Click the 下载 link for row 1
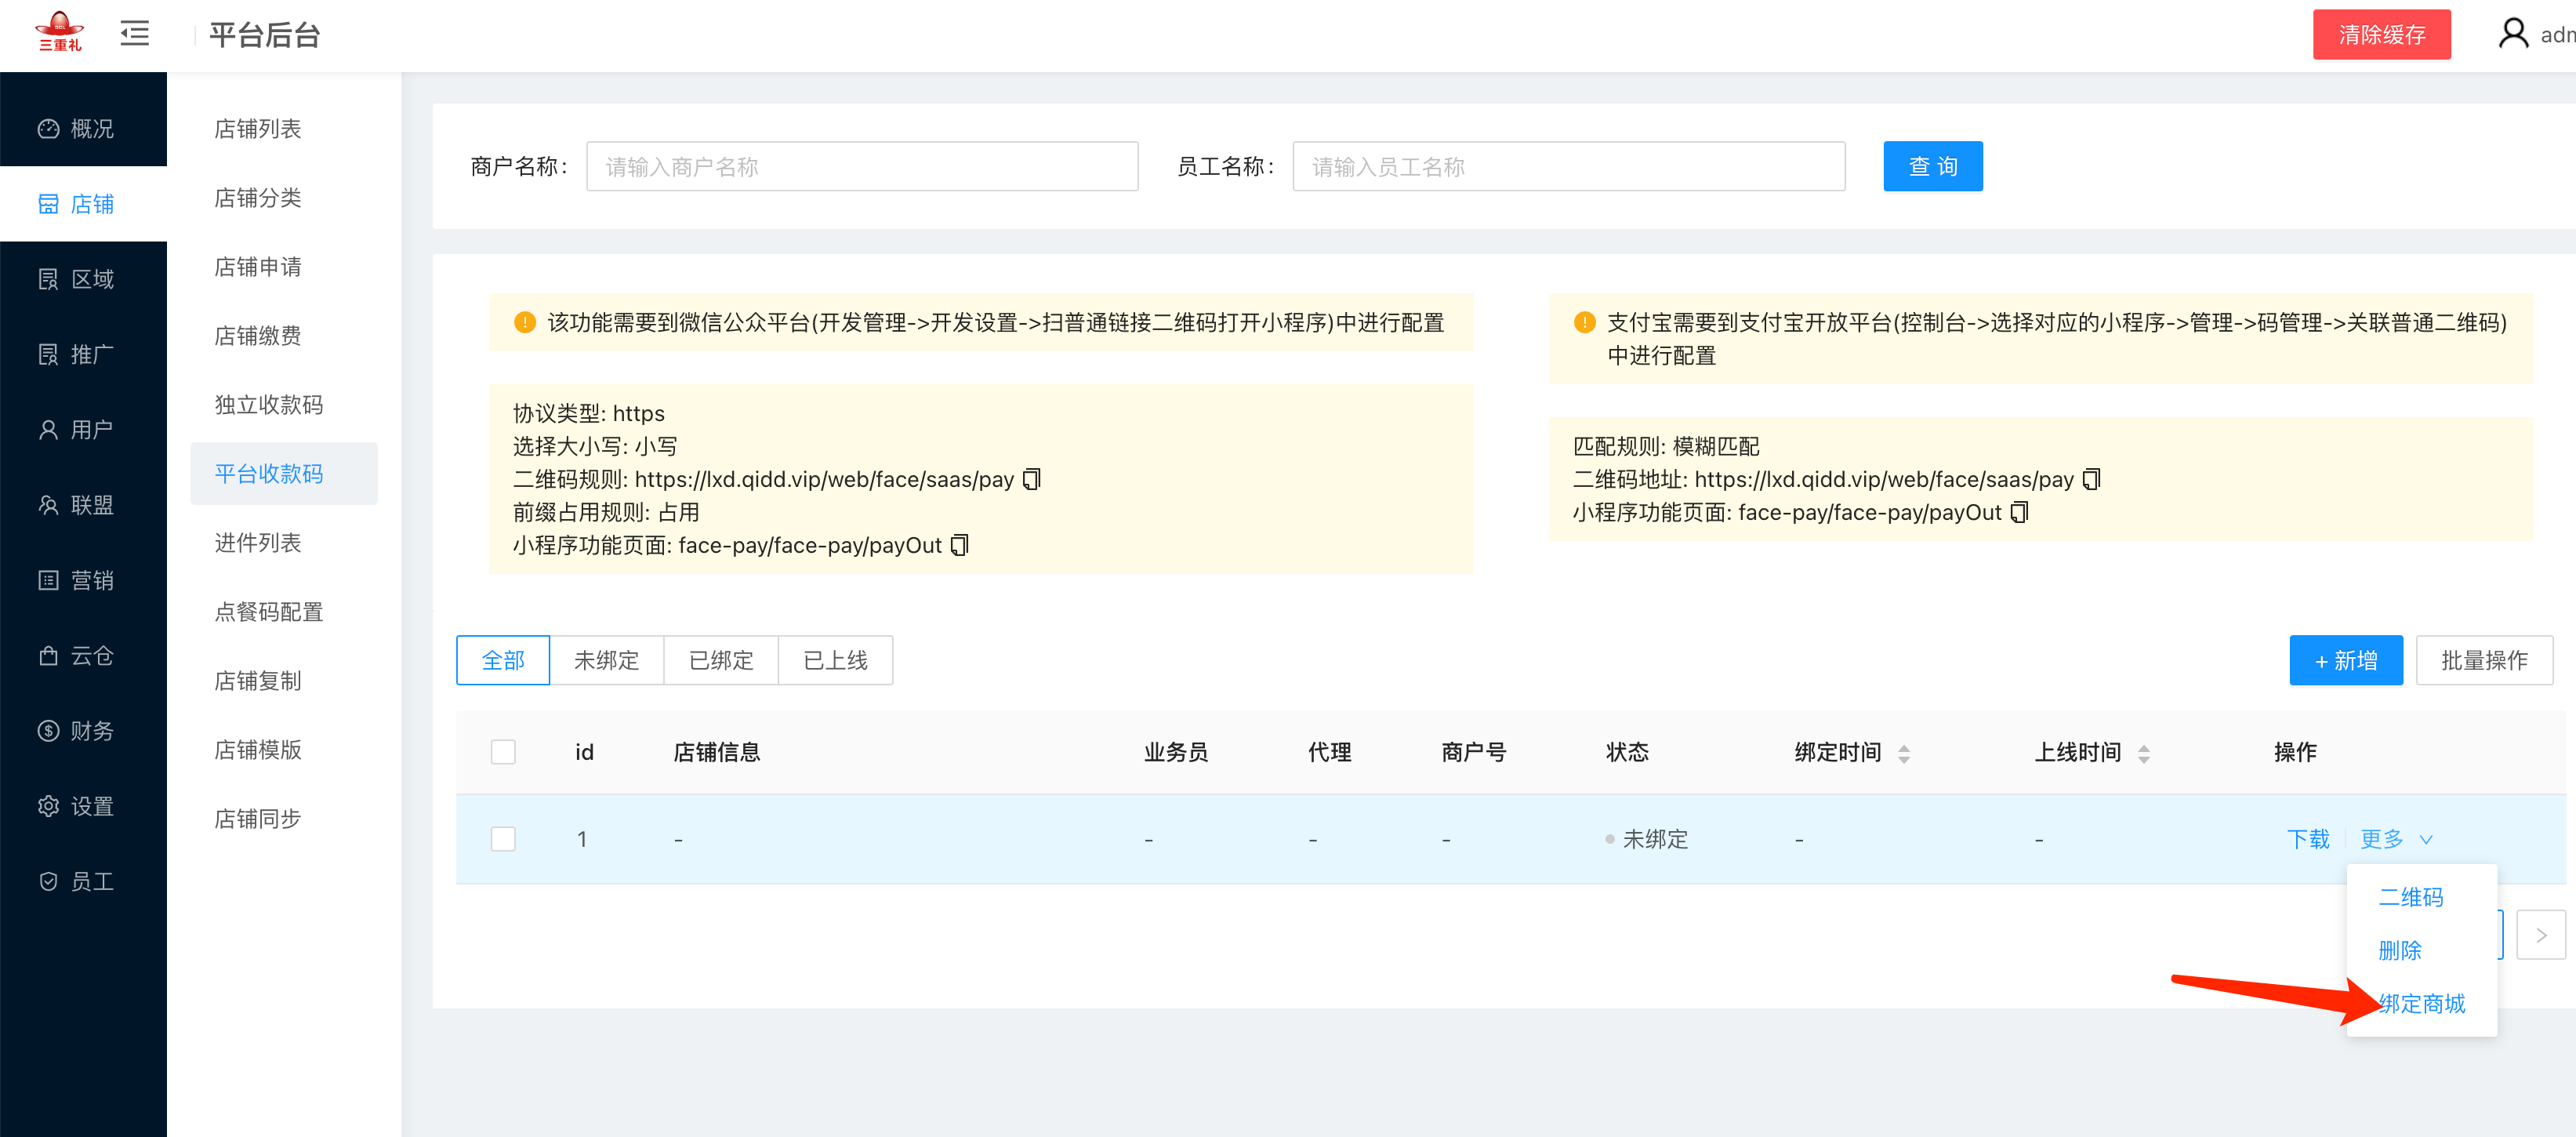The height and width of the screenshot is (1137, 2576). coord(2308,839)
